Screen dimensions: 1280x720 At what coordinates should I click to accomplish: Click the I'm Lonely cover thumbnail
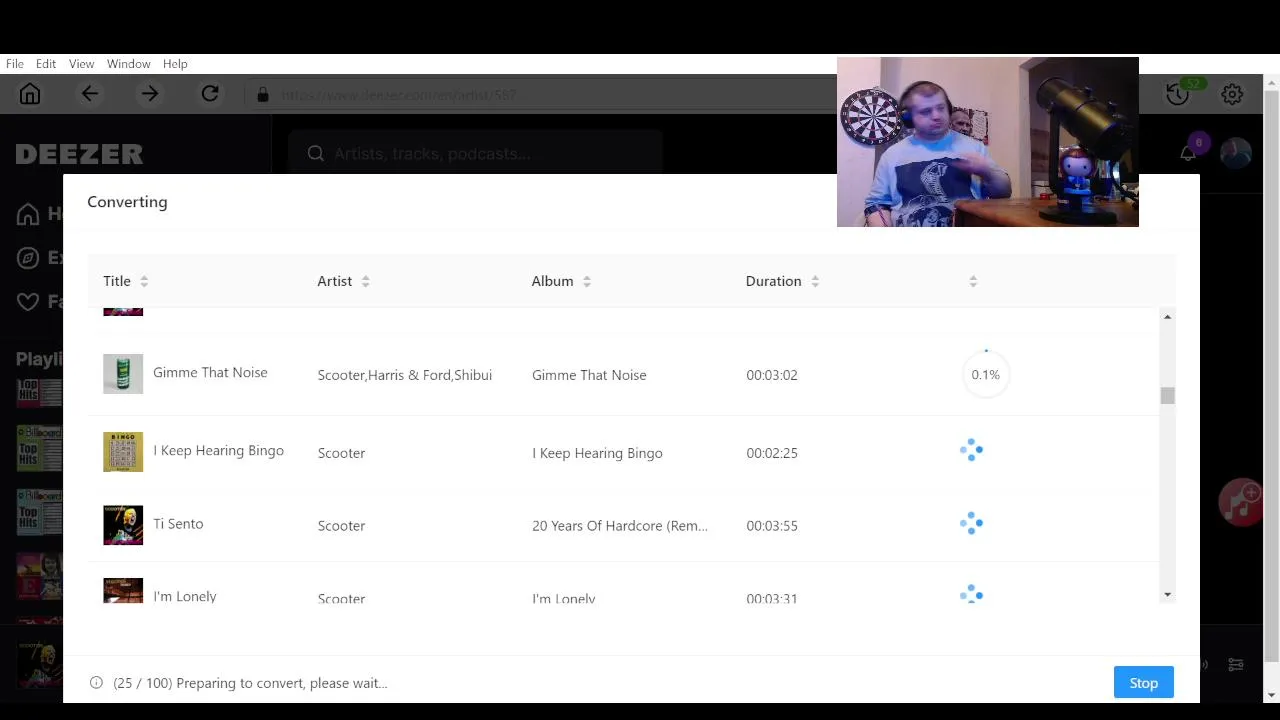coord(123,591)
